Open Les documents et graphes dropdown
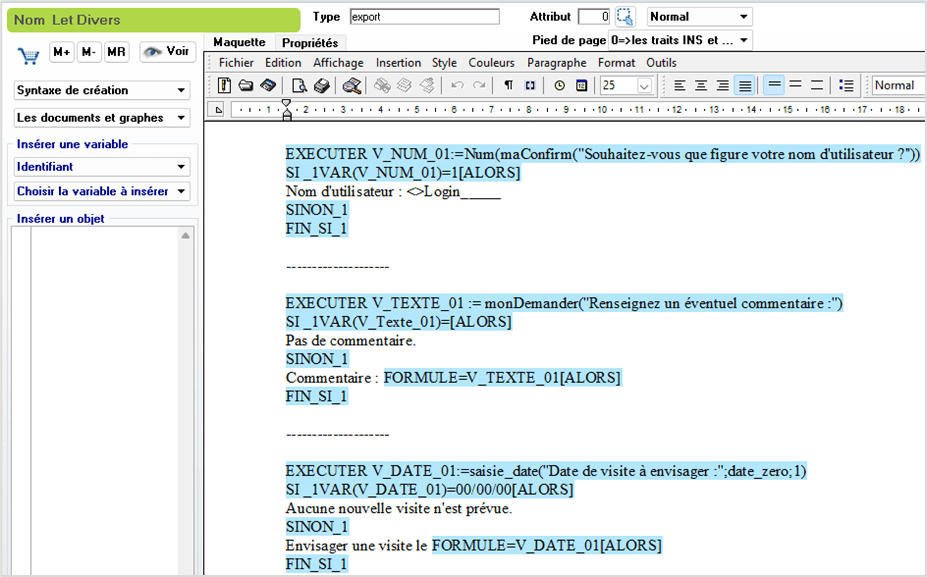Viewport: 927px width, 577px height. click(102, 118)
